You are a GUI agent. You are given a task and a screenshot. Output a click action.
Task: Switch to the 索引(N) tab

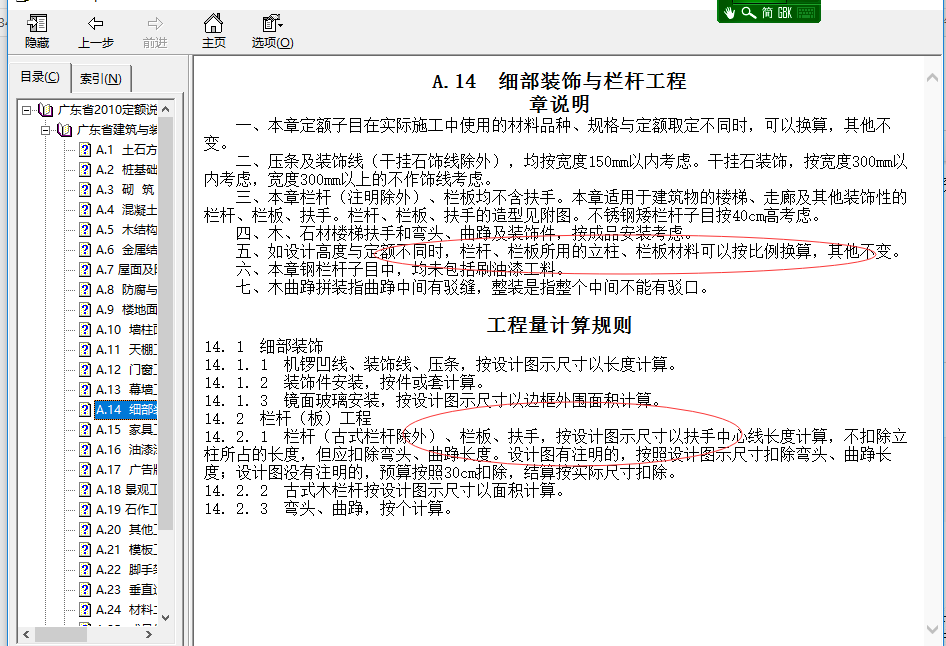tap(101, 79)
